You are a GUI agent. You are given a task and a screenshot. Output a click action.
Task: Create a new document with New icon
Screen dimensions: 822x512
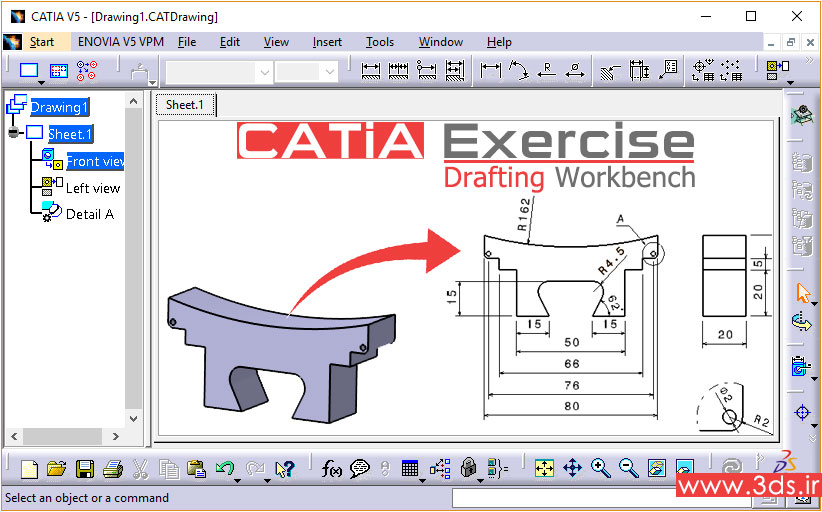[29, 468]
